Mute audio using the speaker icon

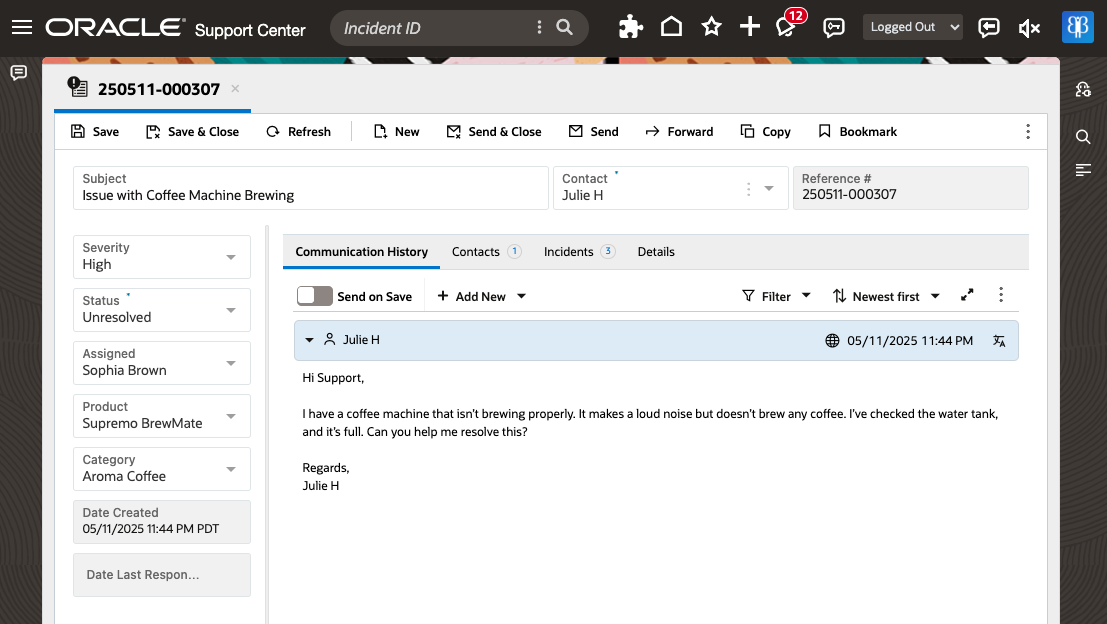point(1029,27)
